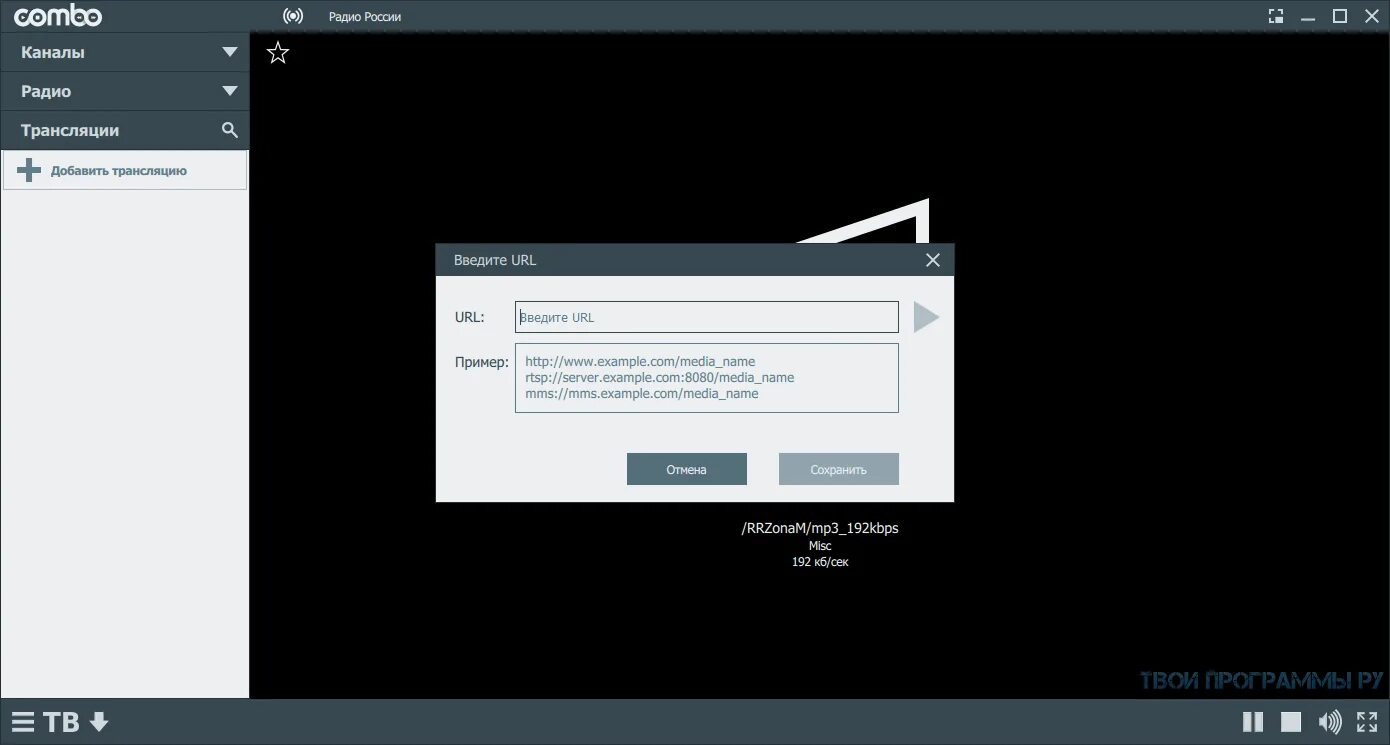Click the stop playback icon

coord(1292,721)
